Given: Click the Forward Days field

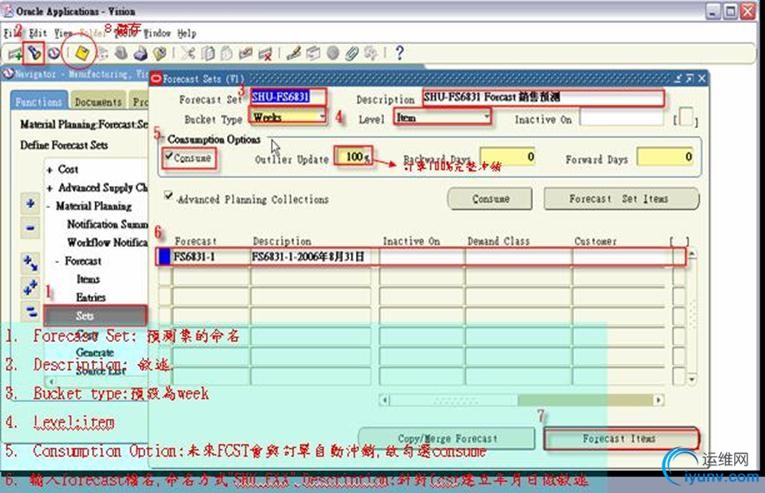Looking at the screenshot, I should [664, 157].
